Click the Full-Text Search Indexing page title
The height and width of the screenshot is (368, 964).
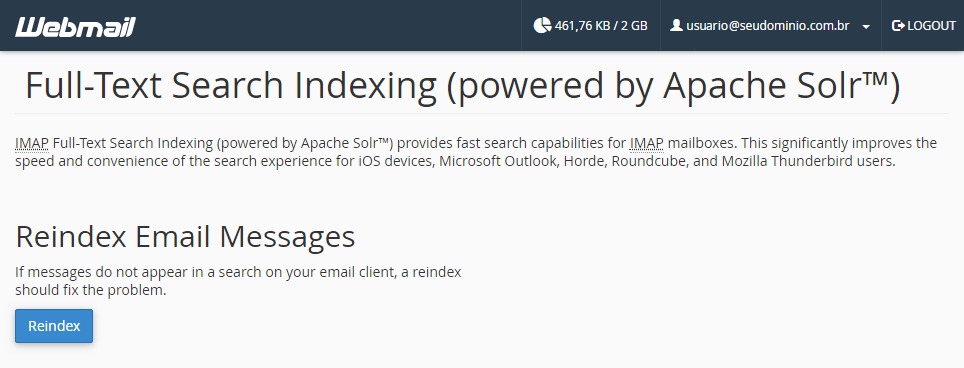(462, 85)
